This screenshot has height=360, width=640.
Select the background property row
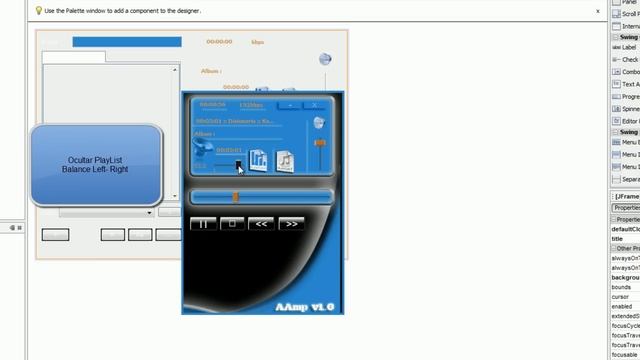(x=625, y=278)
